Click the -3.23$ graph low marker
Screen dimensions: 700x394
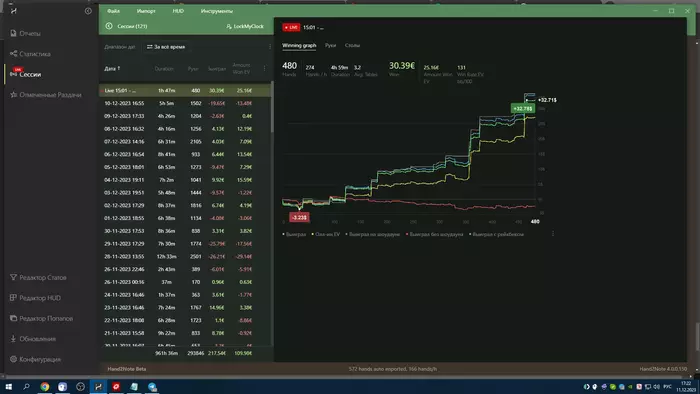[299, 218]
